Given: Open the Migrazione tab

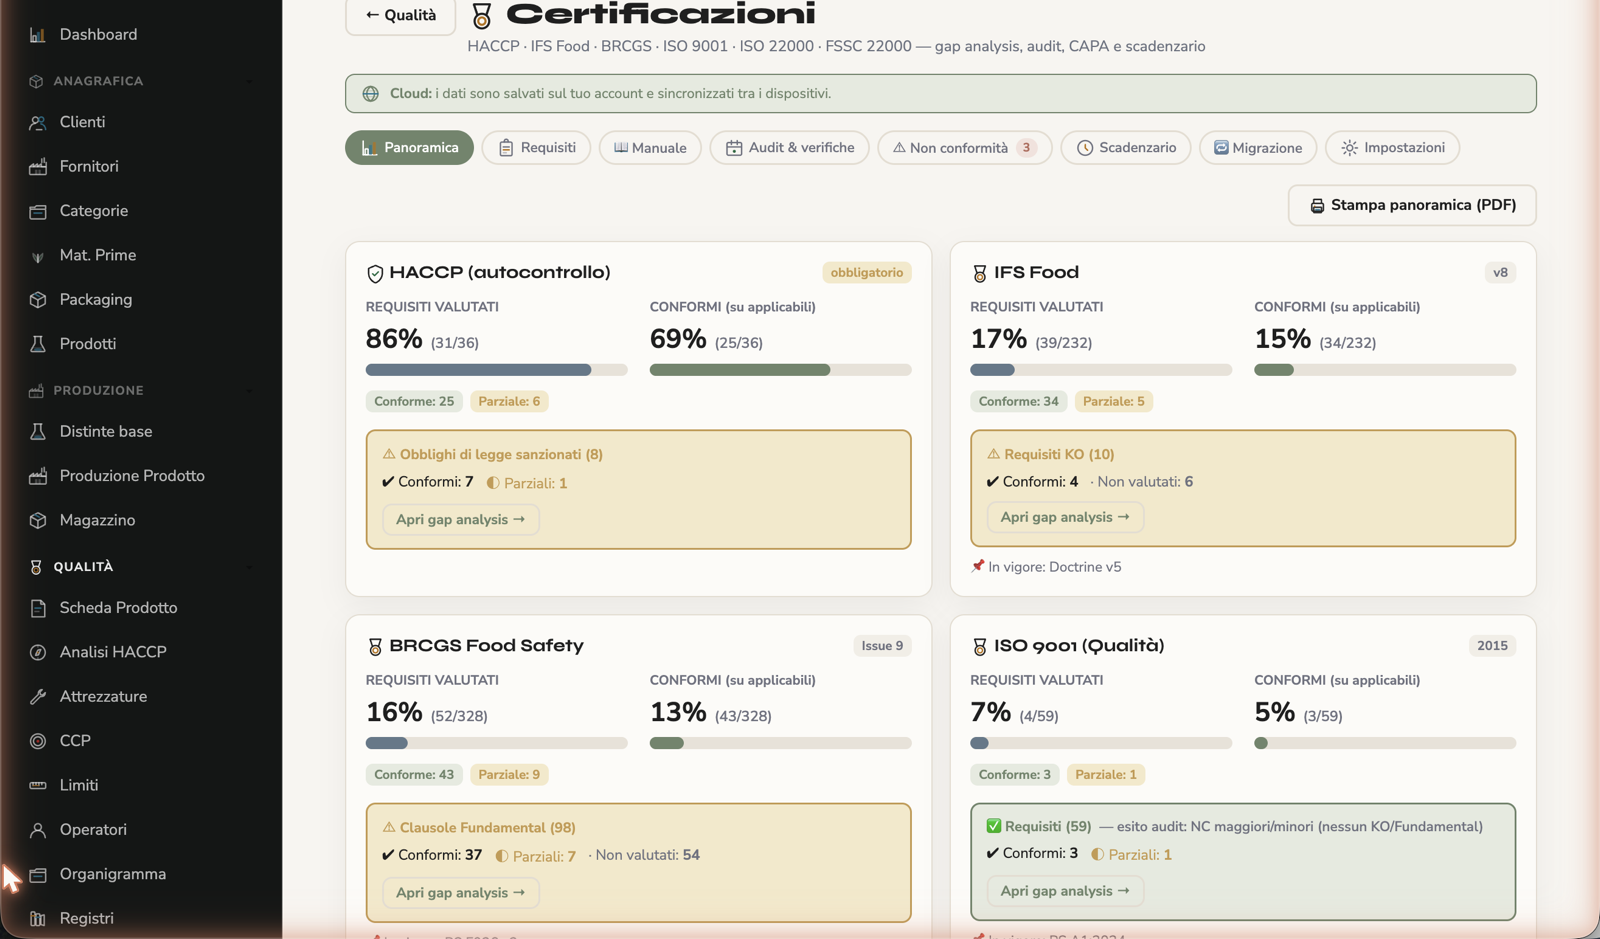Looking at the screenshot, I should (x=1258, y=148).
